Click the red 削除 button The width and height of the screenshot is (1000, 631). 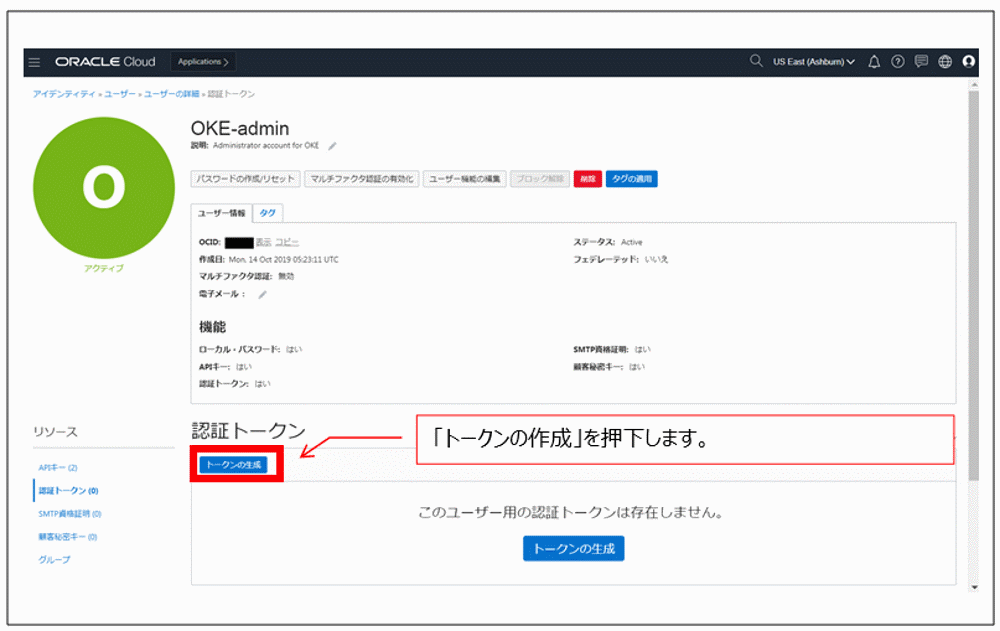[587, 179]
